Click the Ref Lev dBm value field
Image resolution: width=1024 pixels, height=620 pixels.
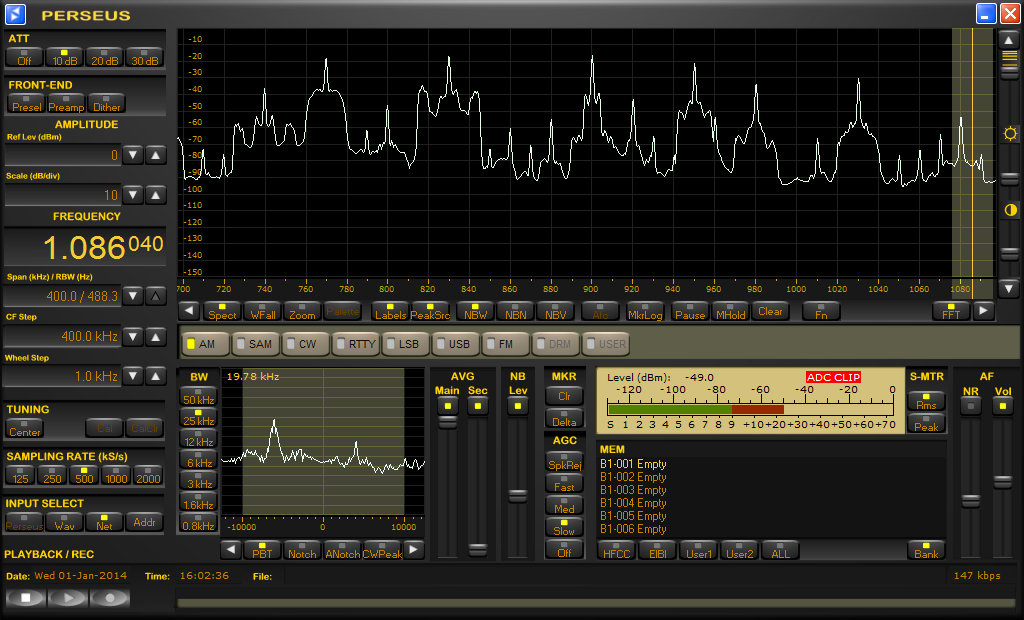tap(63, 155)
